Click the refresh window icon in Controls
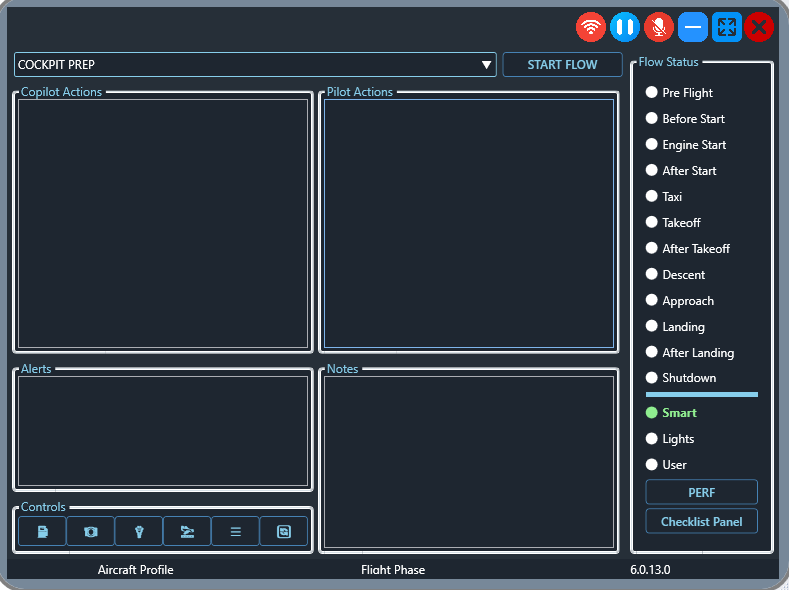 coord(283,531)
